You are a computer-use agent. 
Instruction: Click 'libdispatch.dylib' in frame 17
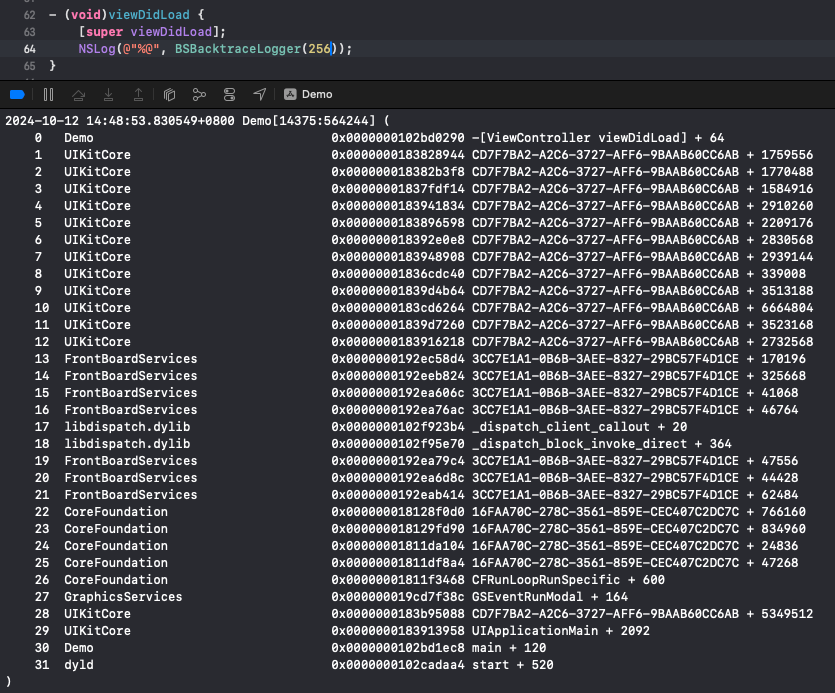(x=127, y=427)
